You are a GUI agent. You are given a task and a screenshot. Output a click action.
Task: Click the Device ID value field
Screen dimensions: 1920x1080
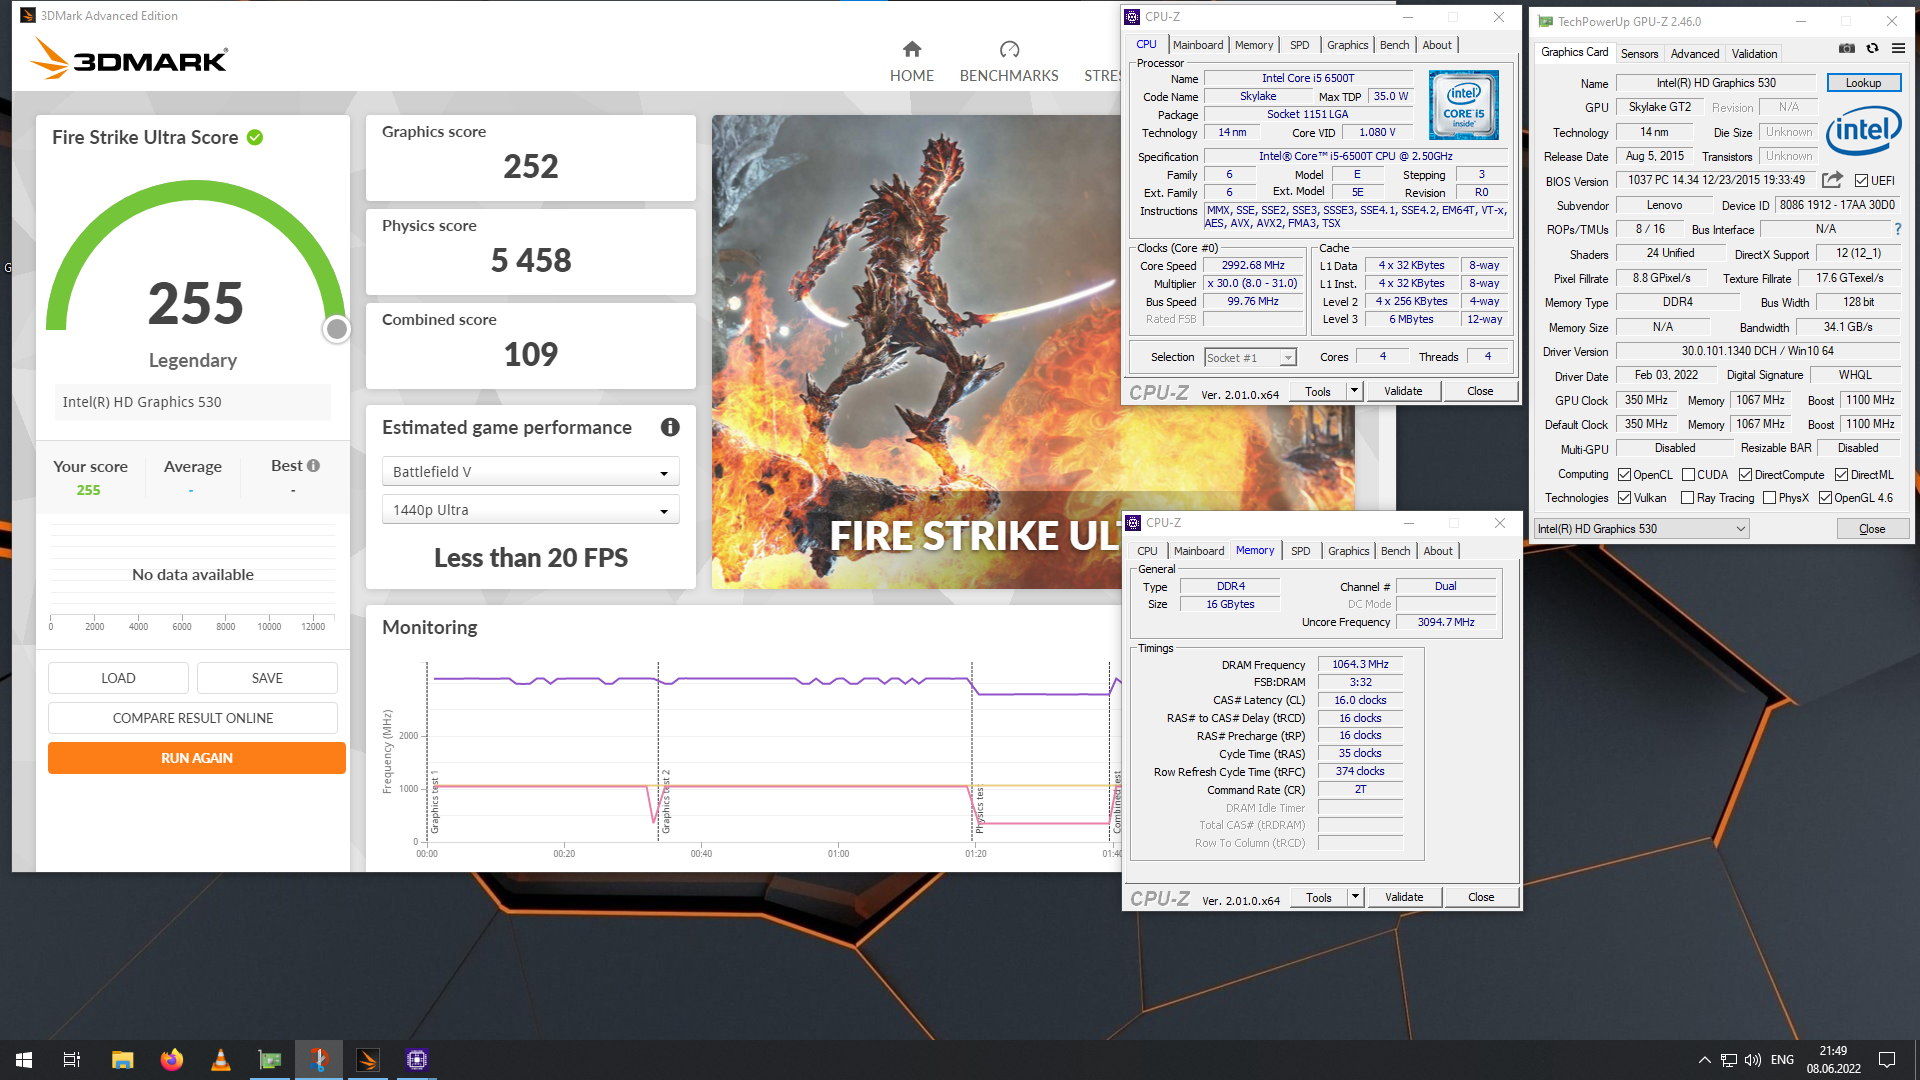[1837, 205]
